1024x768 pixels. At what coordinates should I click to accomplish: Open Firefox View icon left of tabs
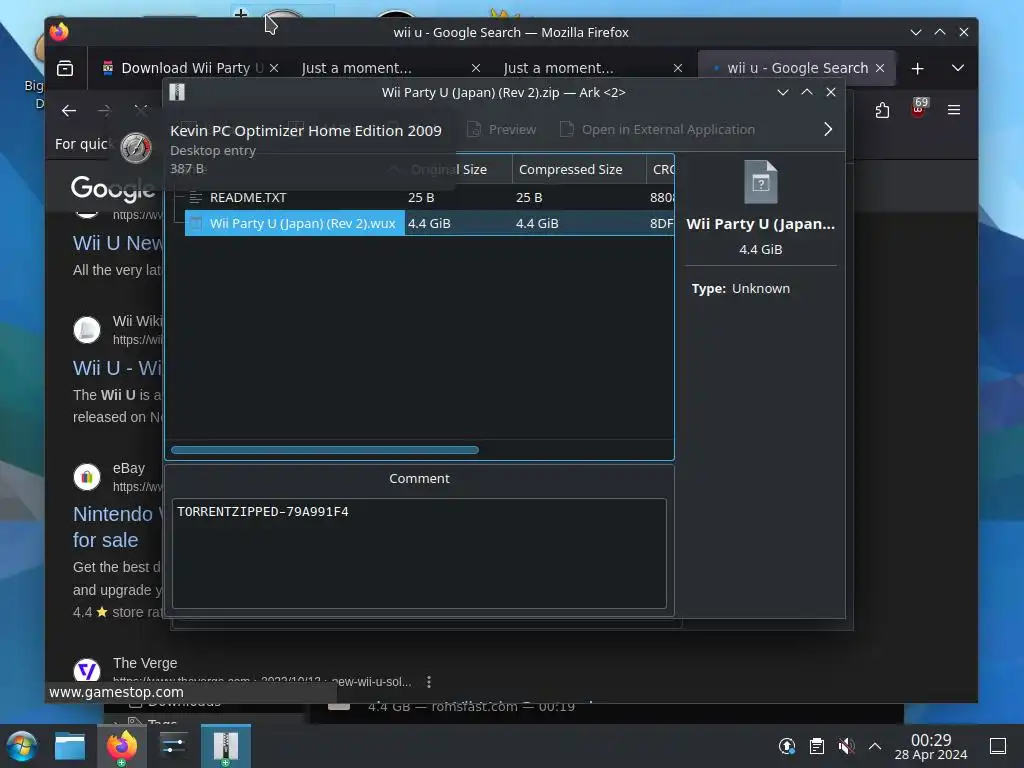[x=65, y=68]
